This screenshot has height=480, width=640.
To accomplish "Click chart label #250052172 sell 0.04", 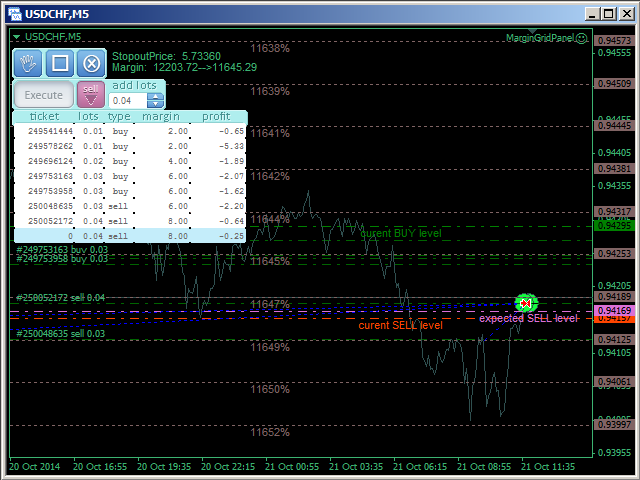I will 60,298.
